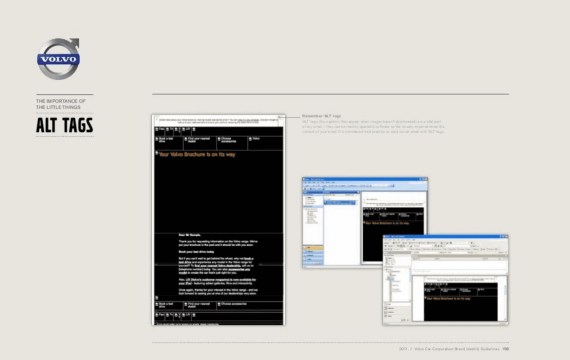Screen dimensions: 570x360
Task: Click the "Remember 'ALT' tags" caption title
Action: (321, 116)
